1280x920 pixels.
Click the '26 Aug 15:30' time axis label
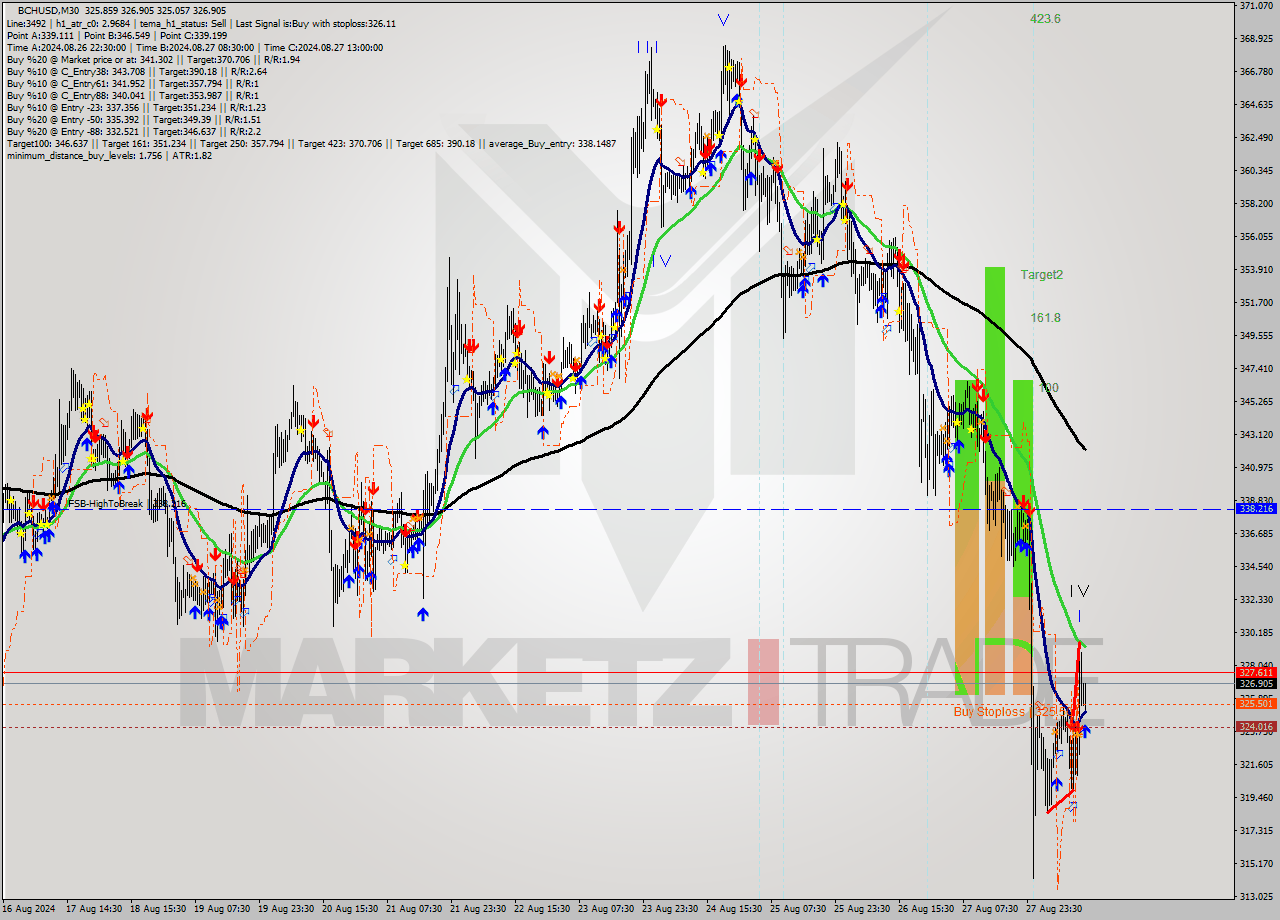tap(926, 909)
